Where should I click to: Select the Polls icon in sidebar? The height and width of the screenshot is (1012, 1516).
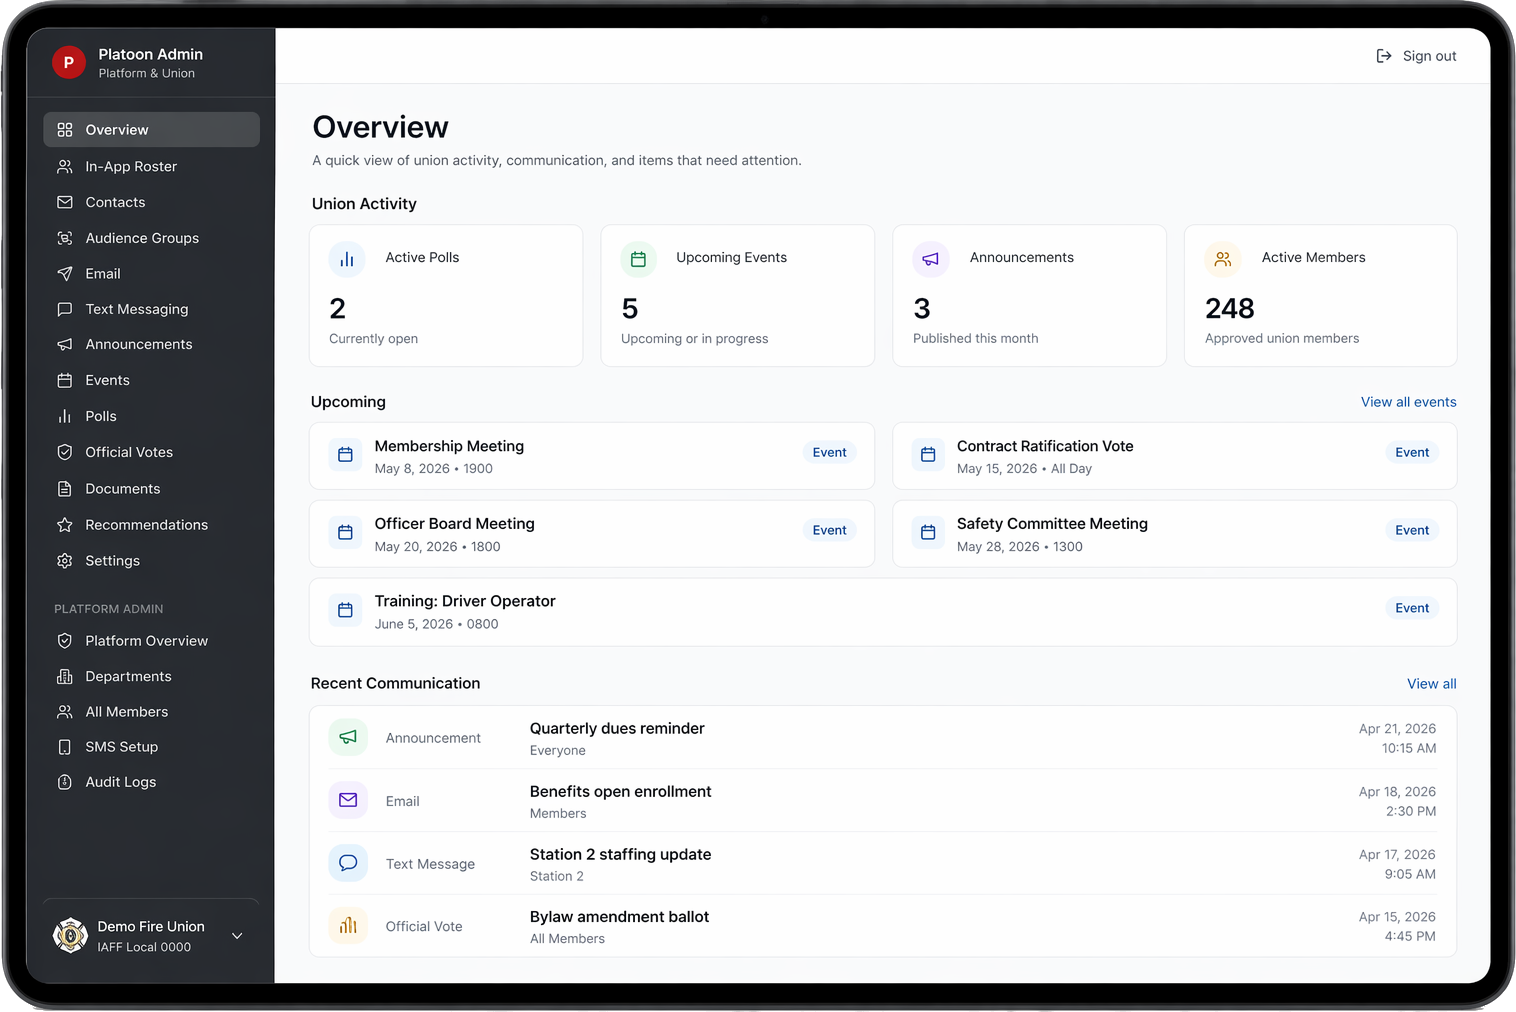[64, 416]
